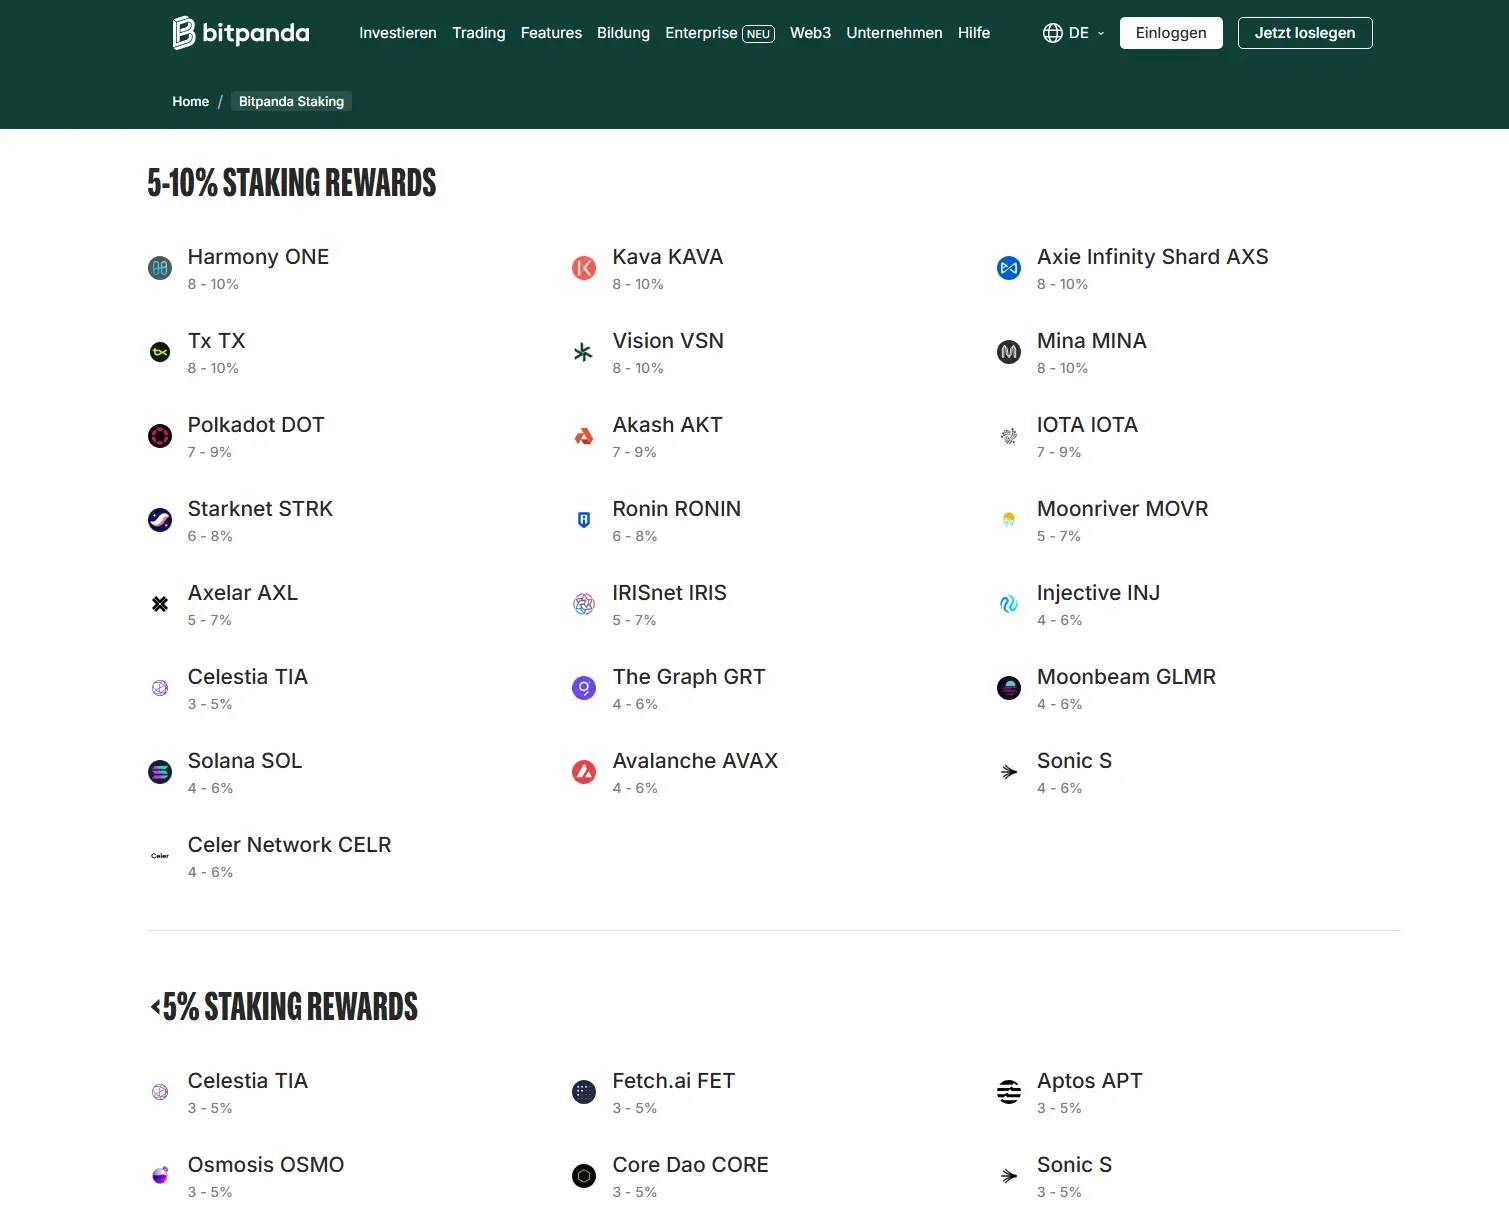Click the The Graph GRT icon
1509x1225 pixels.
[x=584, y=688]
